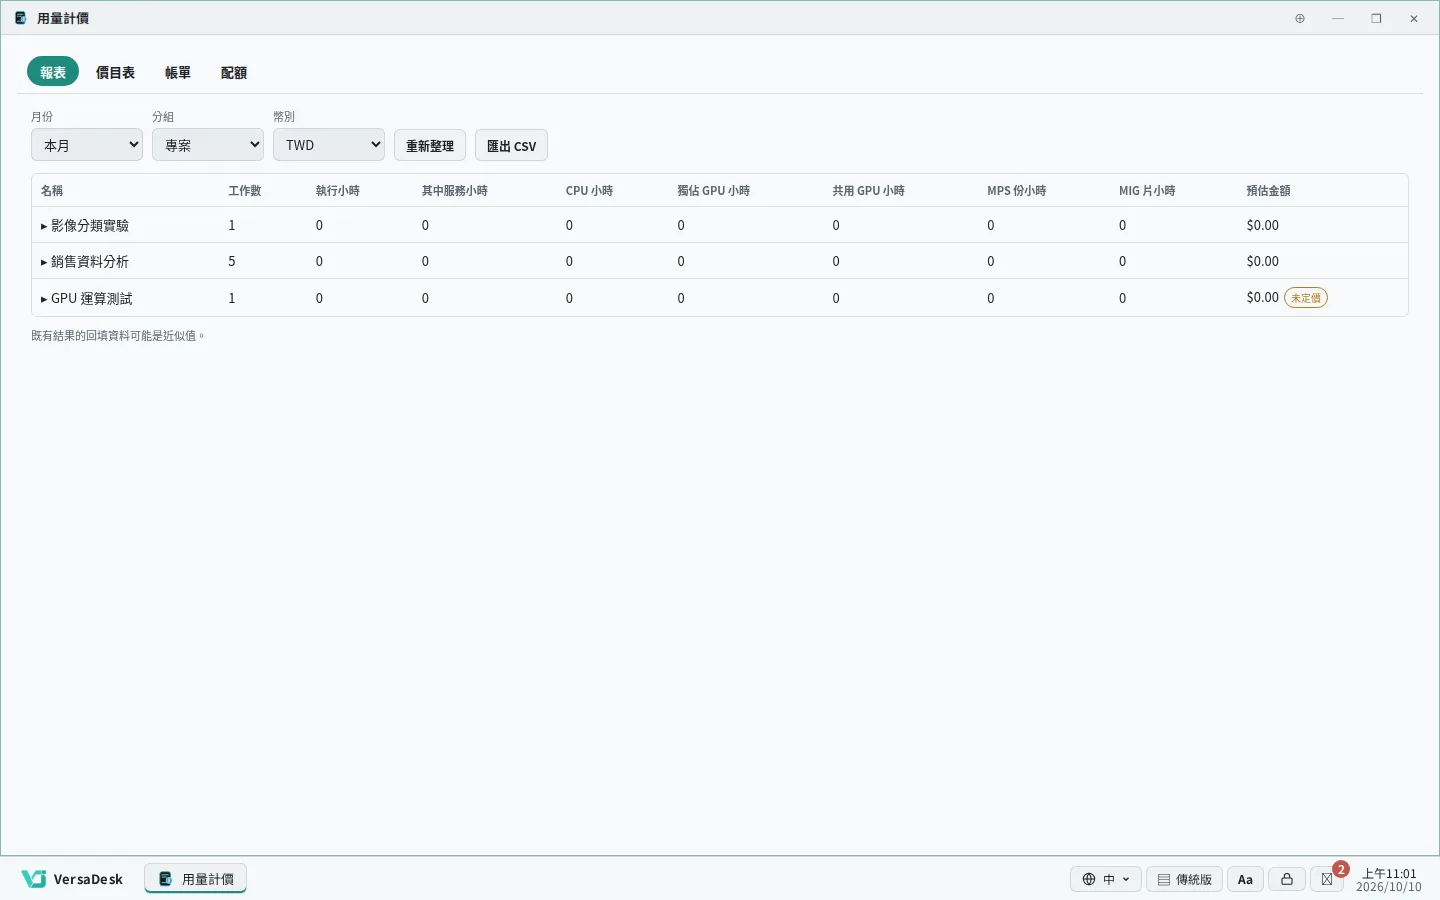Click the 未定價 badge
Image resolution: width=1440 pixels, height=900 pixels.
(x=1306, y=298)
